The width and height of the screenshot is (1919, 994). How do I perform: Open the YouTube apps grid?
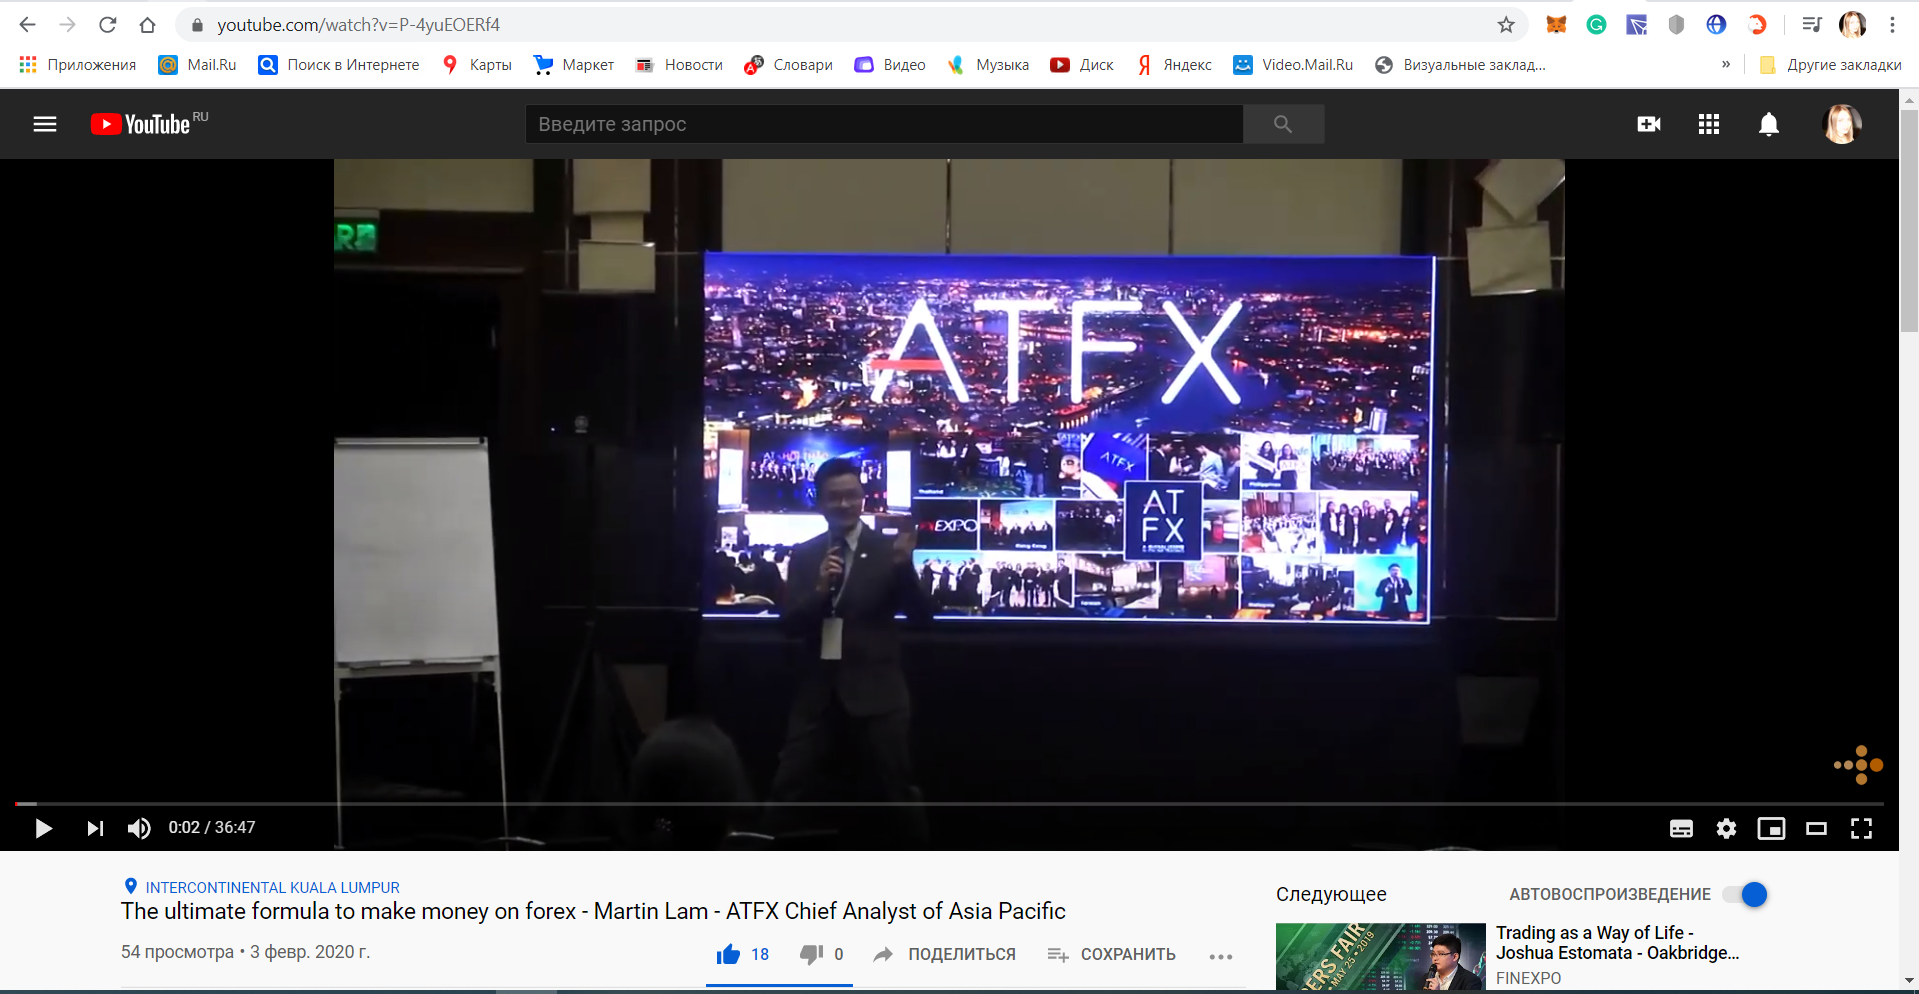(x=1709, y=124)
